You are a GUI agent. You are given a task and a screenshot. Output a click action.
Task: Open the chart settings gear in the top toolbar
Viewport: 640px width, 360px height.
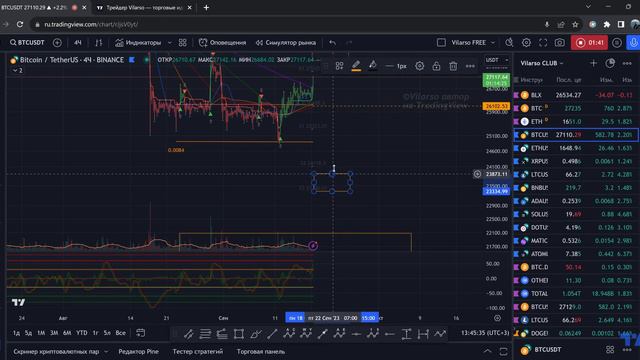pyautogui.click(x=526, y=42)
